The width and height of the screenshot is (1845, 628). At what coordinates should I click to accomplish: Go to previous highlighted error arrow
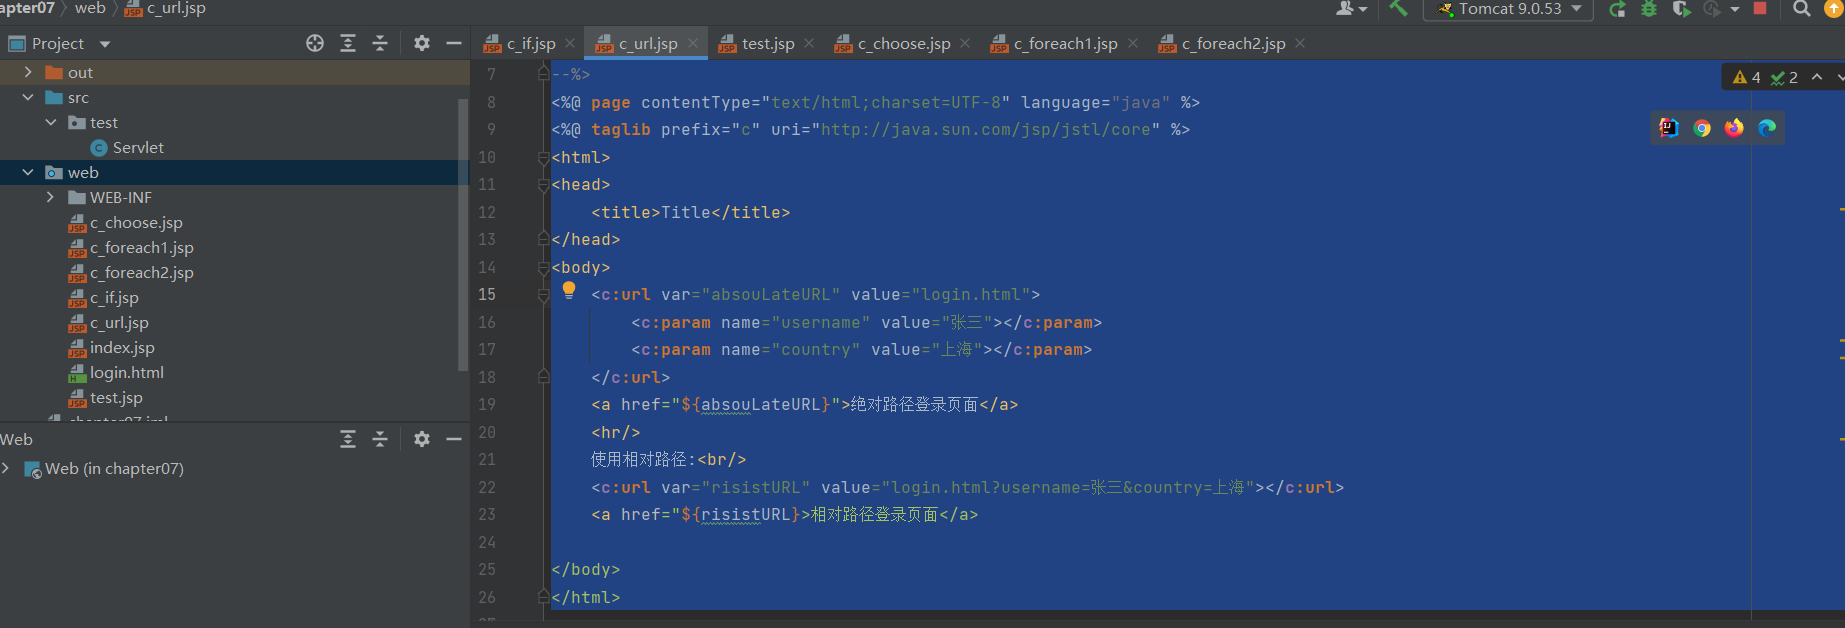pos(1817,77)
